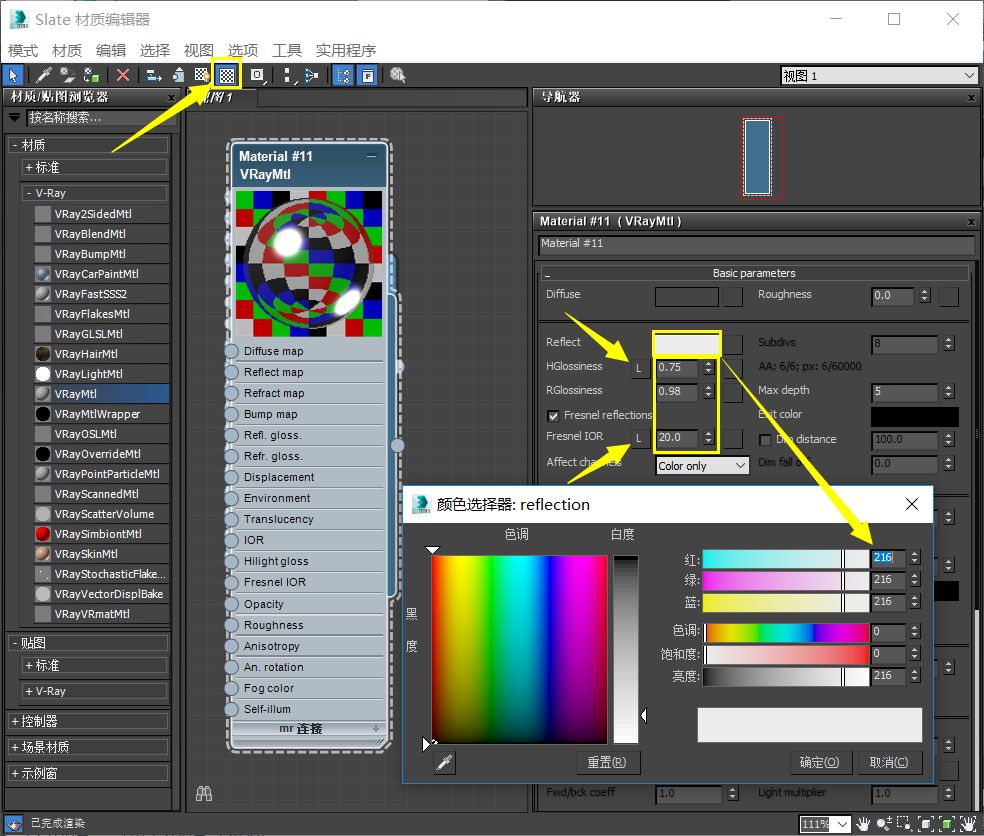Click the red X delete selected icon
Image resolution: width=984 pixels, height=836 pixels.
pos(123,76)
